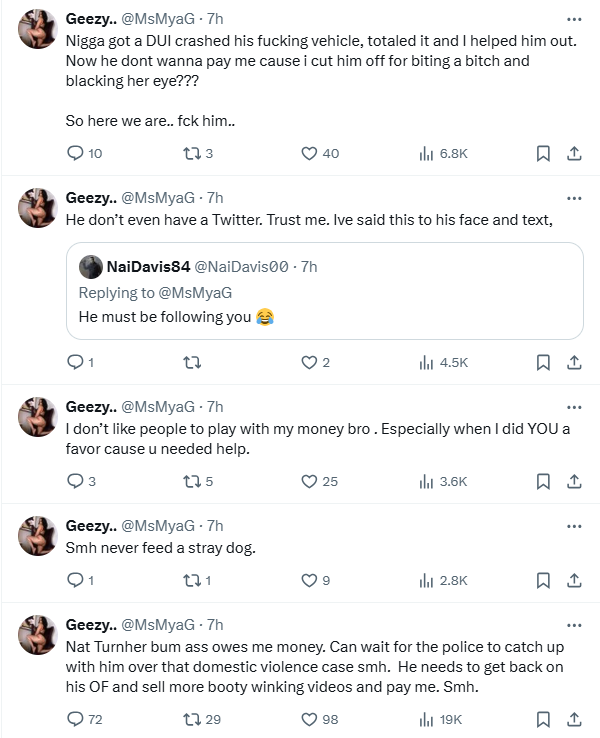Expand more menu on Nat Turnher tweet
Viewport: 600px width, 738px height.
[574, 625]
